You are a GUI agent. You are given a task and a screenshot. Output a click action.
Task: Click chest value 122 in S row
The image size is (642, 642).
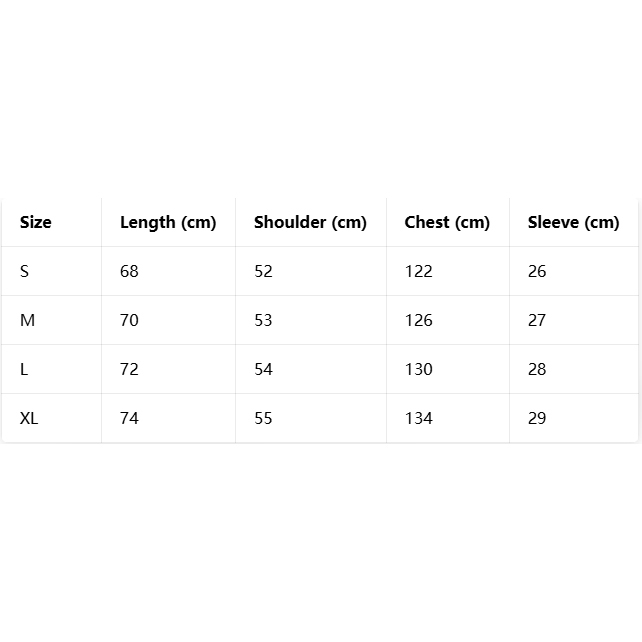click(x=418, y=271)
